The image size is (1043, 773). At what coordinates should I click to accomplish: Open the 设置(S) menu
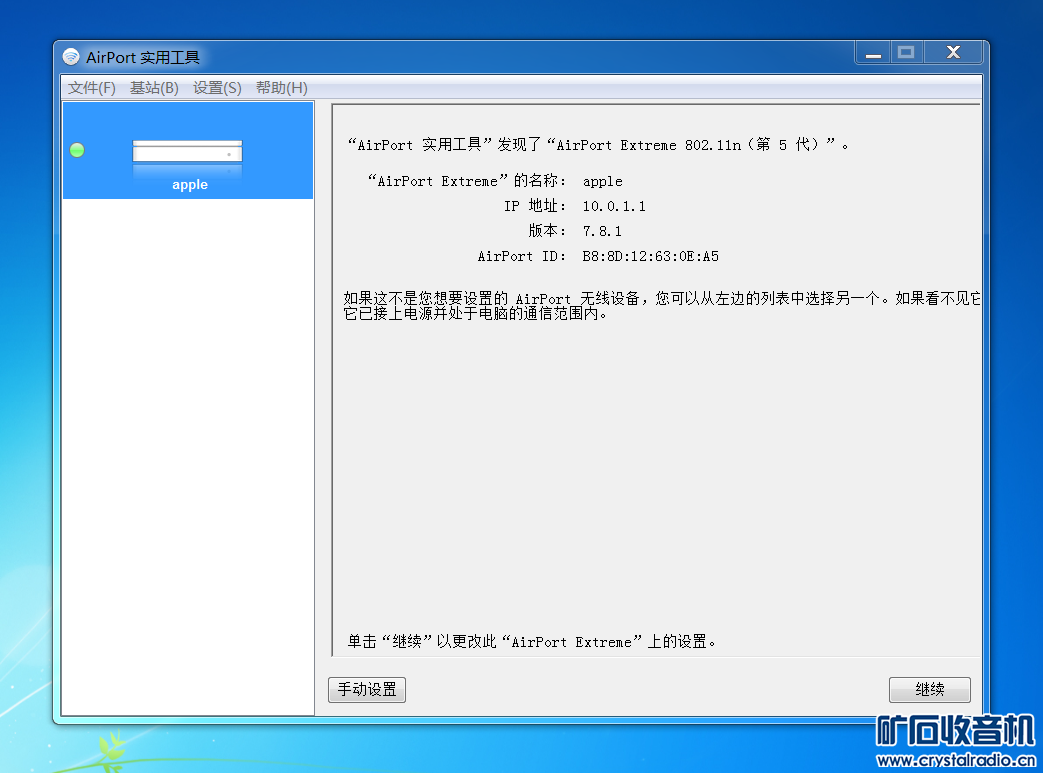[218, 88]
